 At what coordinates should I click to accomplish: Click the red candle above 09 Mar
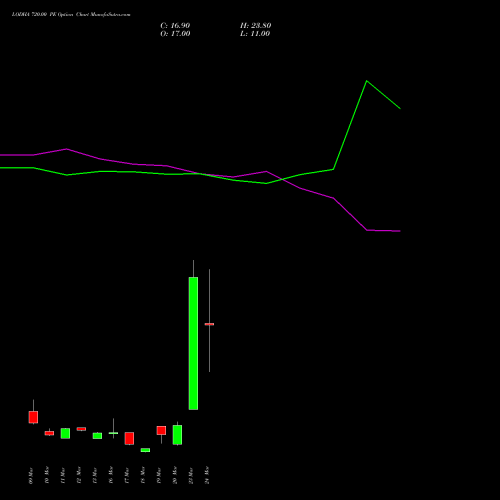click(33, 417)
